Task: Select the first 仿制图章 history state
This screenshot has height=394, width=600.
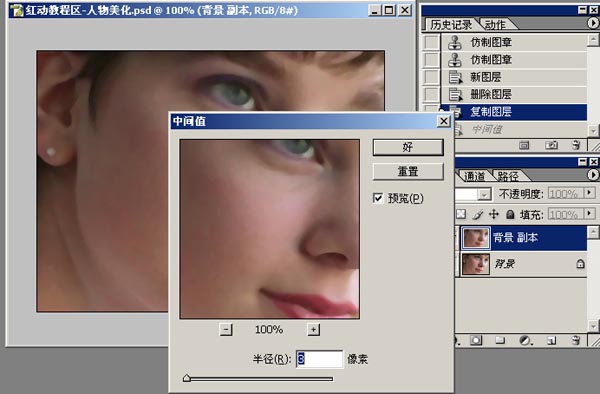Action: [x=514, y=42]
